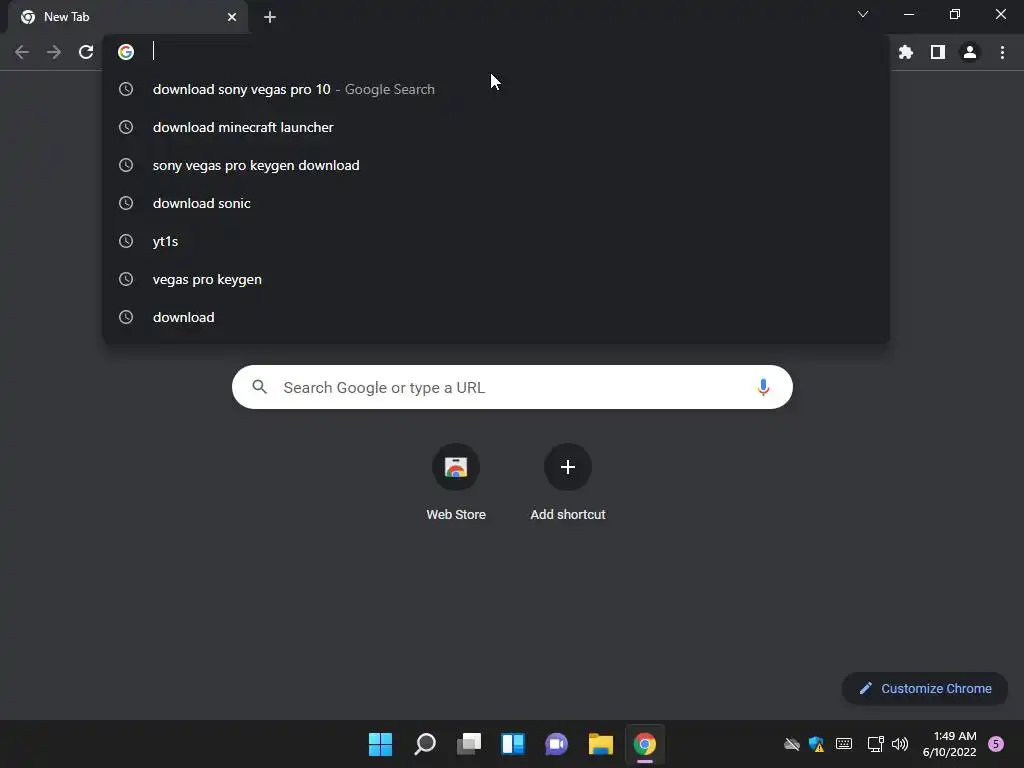Click Chrome icon on taskbar

click(645, 744)
